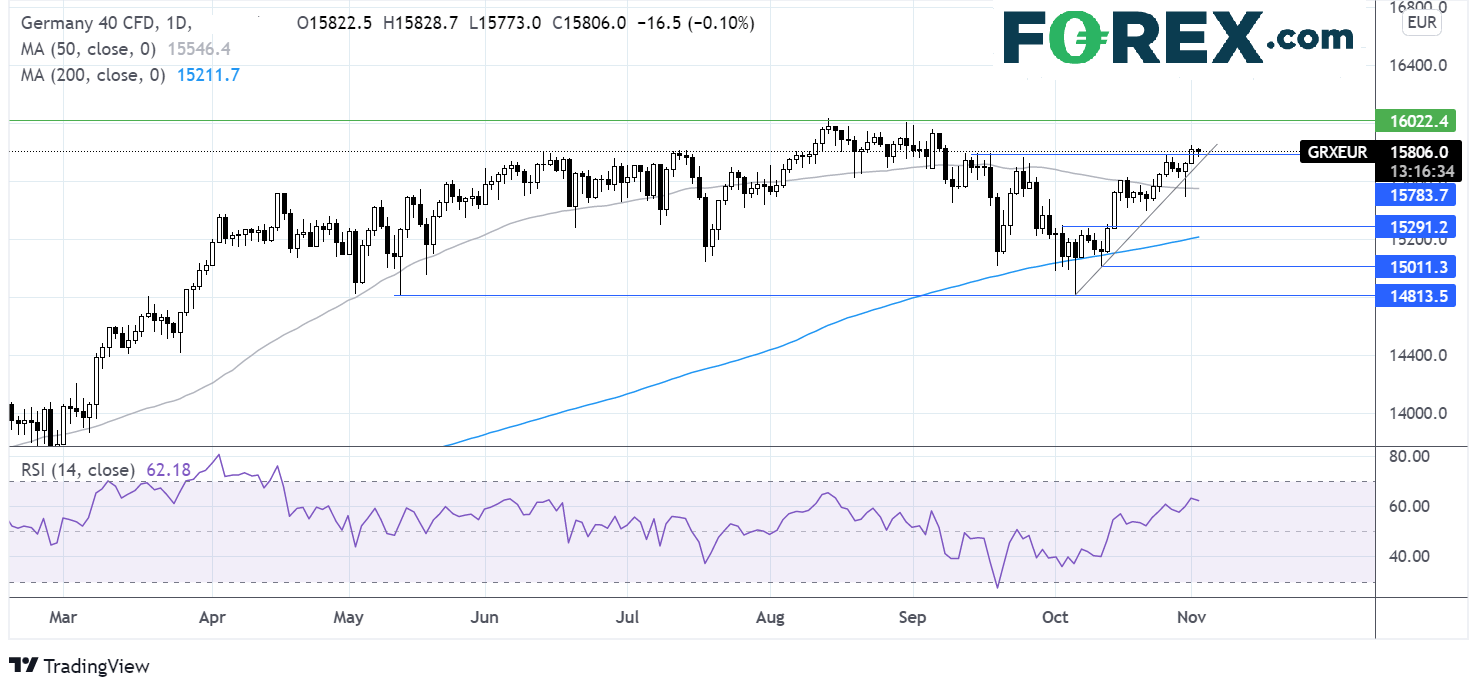This screenshot has width=1483, height=692.
Task: Click the Nov label on the time axis
Action: click(x=1190, y=618)
